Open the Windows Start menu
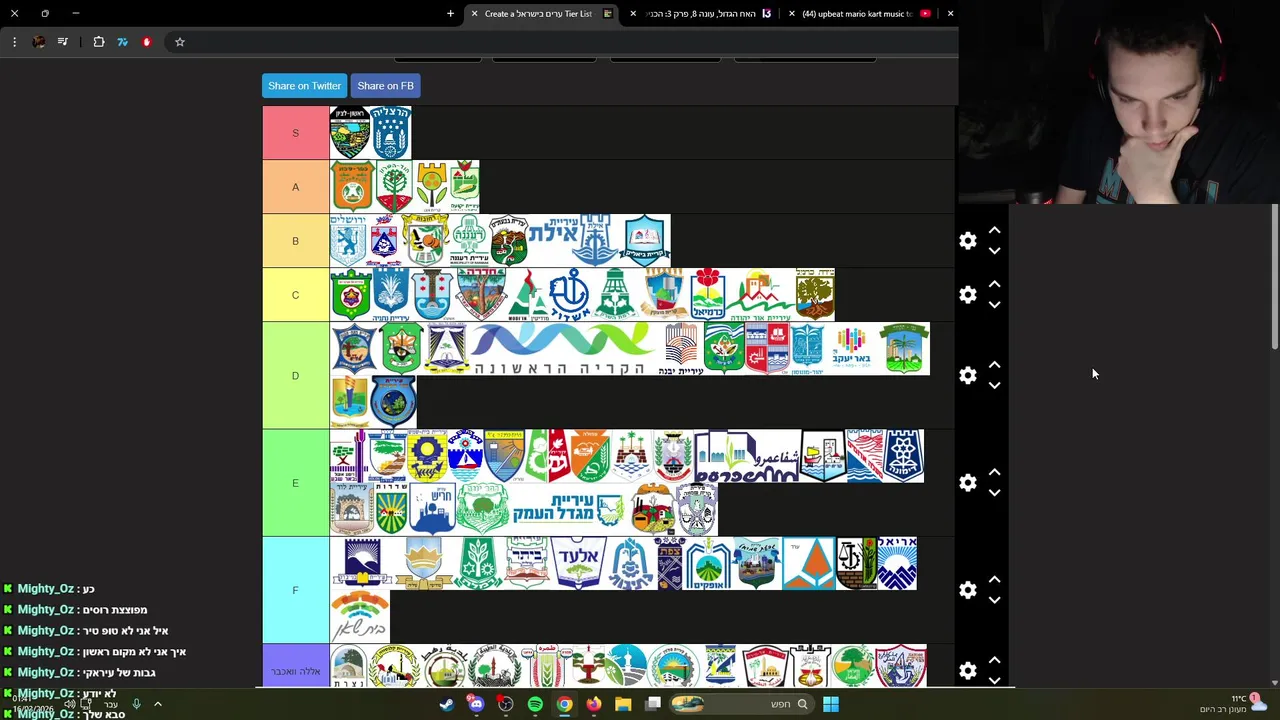Viewport: 1280px width, 720px height. pyautogui.click(x=831, y=704)
